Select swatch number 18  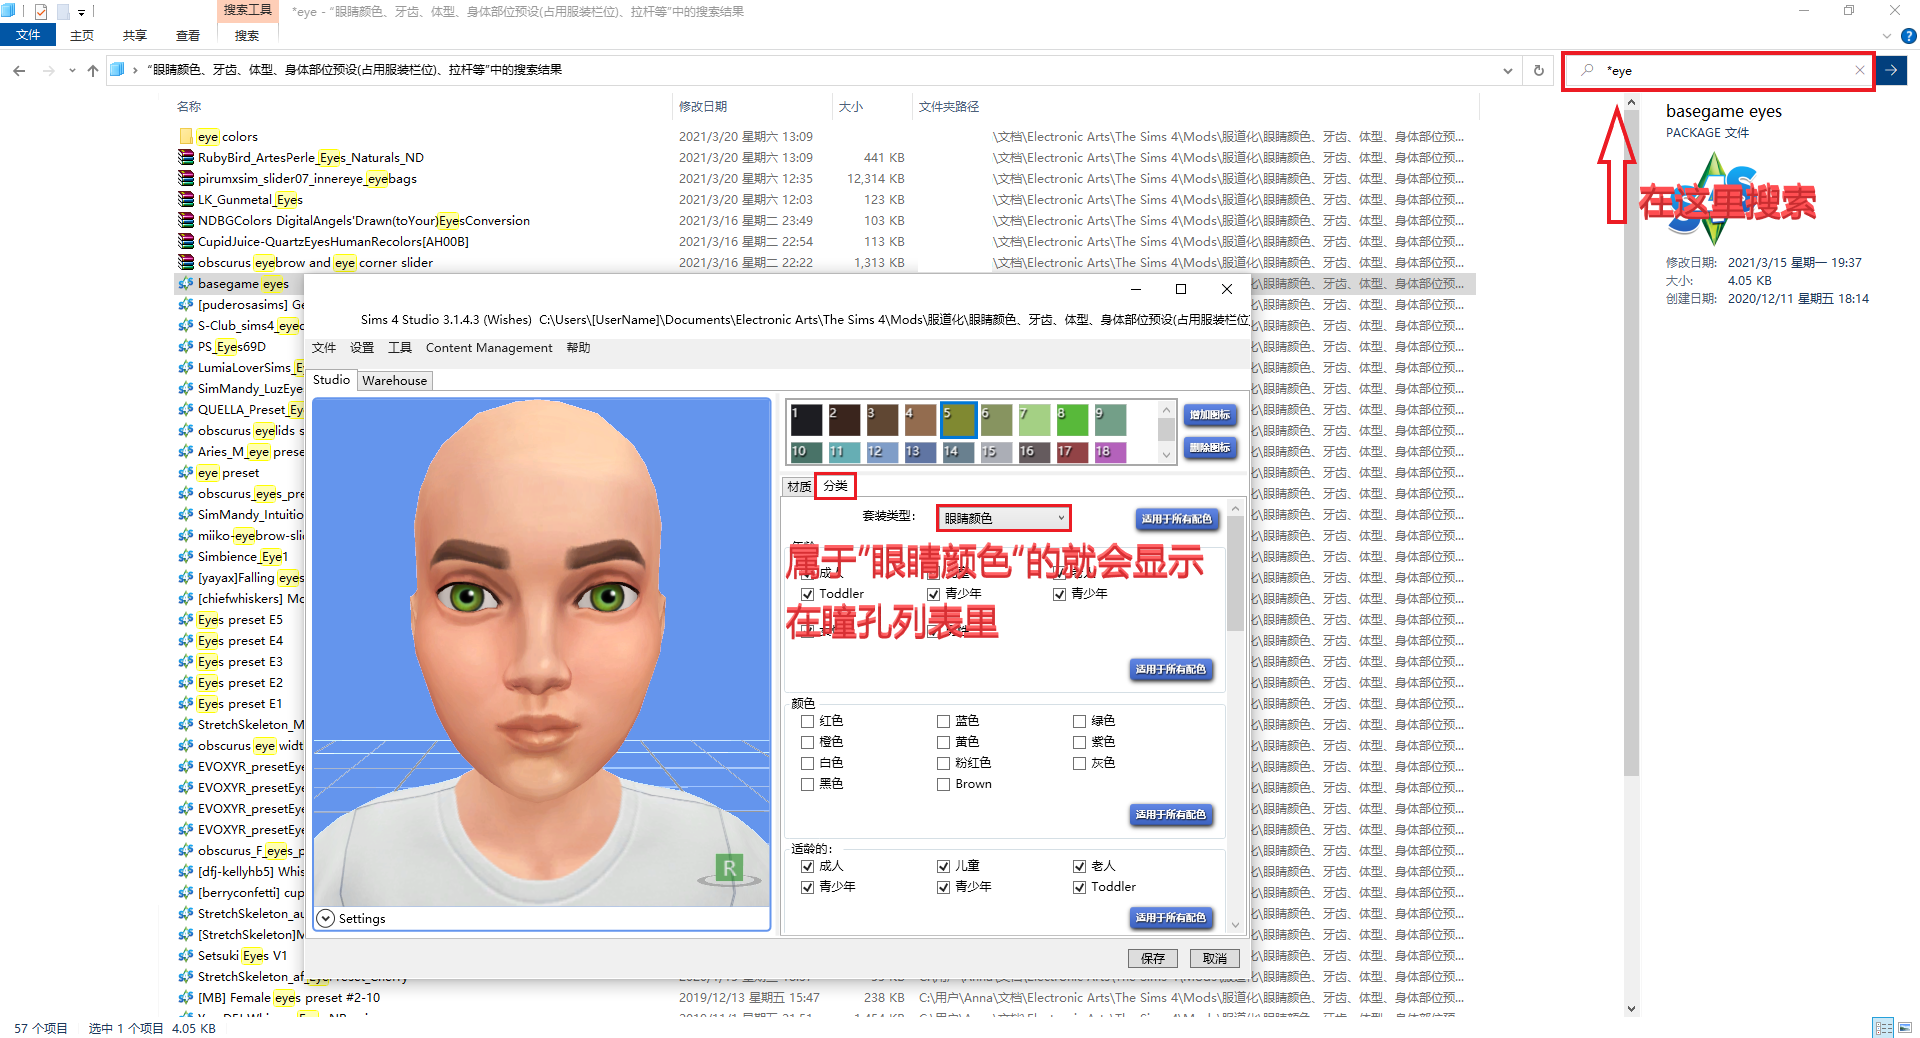(x=1110, y=452)
